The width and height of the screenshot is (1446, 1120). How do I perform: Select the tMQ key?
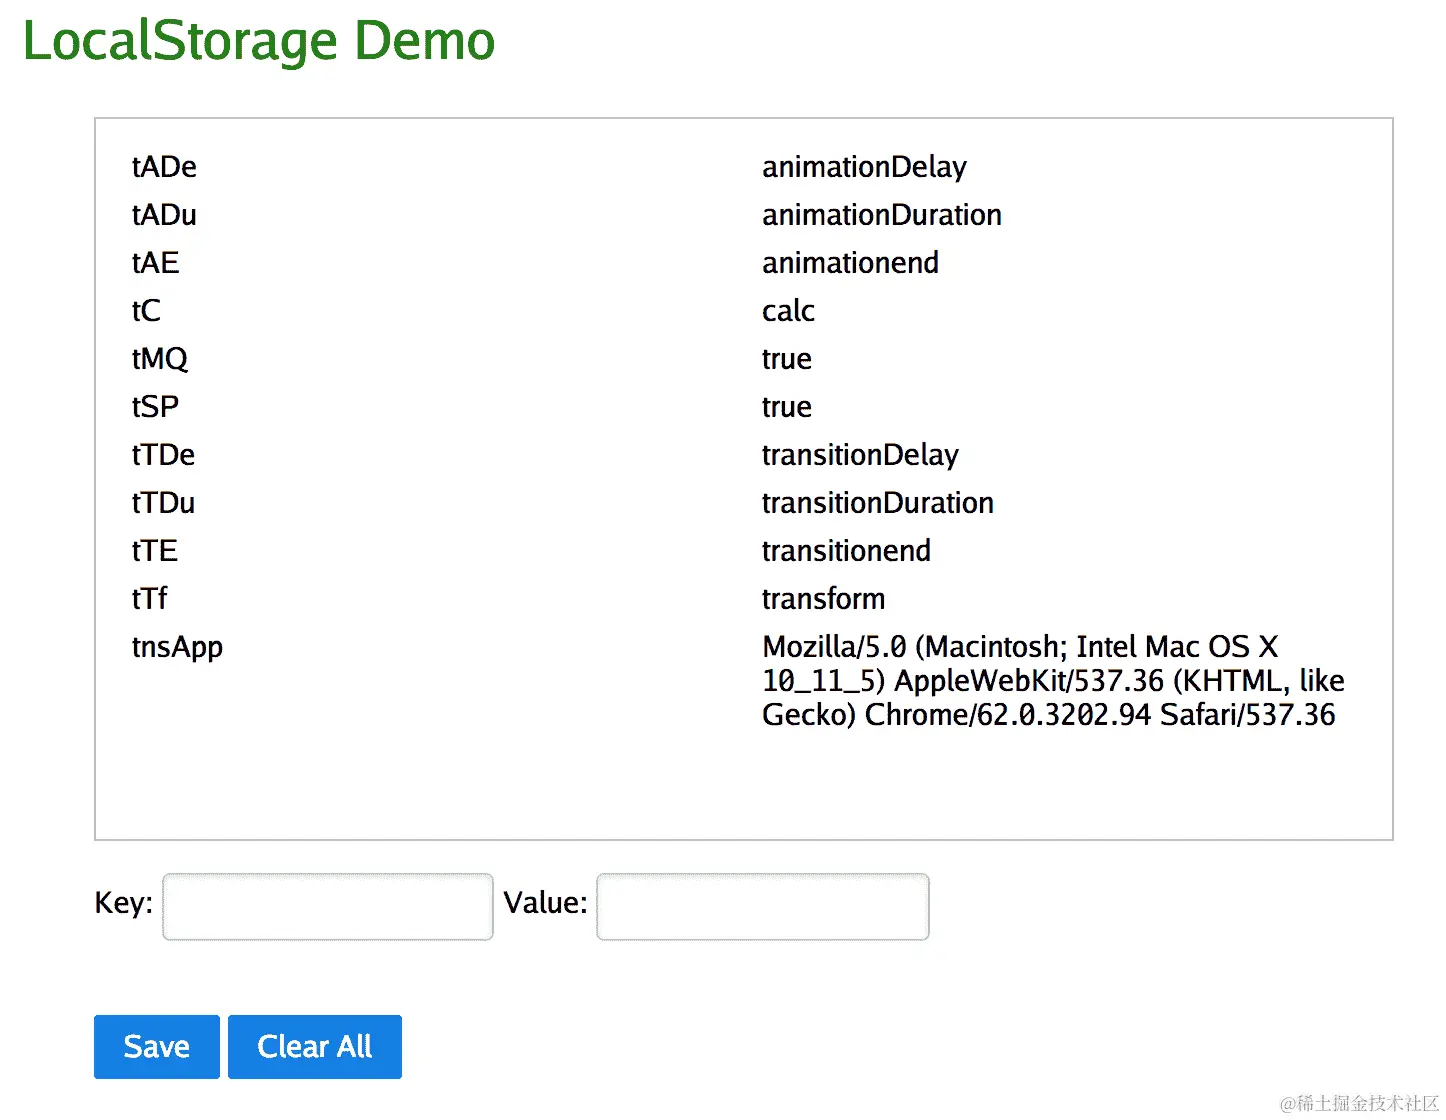click(x=159, y=359)
